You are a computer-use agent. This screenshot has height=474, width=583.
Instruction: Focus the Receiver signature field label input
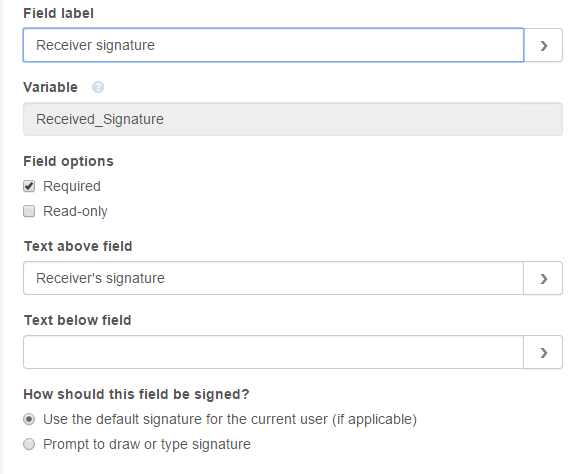[x=273, y=45]
